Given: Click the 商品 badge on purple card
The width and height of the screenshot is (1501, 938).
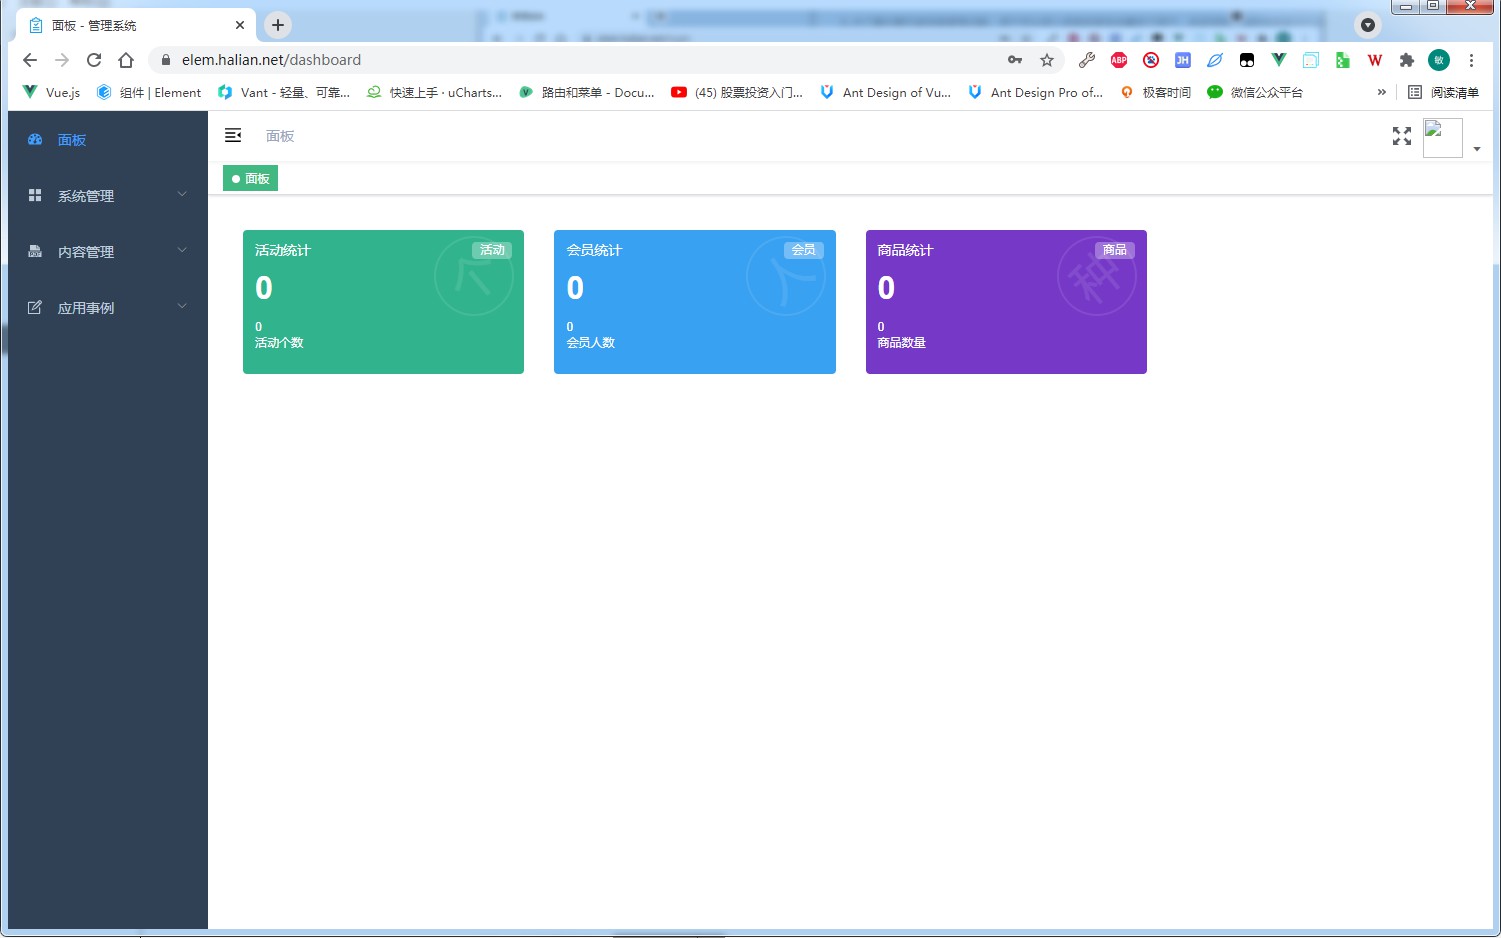Looking at the screenshot, I should click(1115, 250).
